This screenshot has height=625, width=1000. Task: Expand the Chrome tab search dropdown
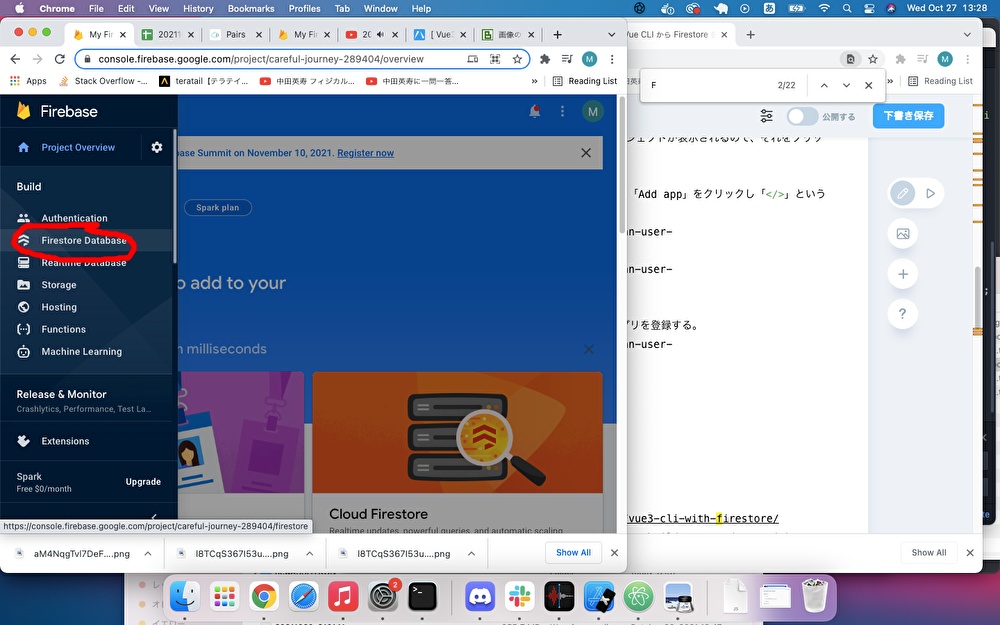pyautogui.click(x=611, y=34)
